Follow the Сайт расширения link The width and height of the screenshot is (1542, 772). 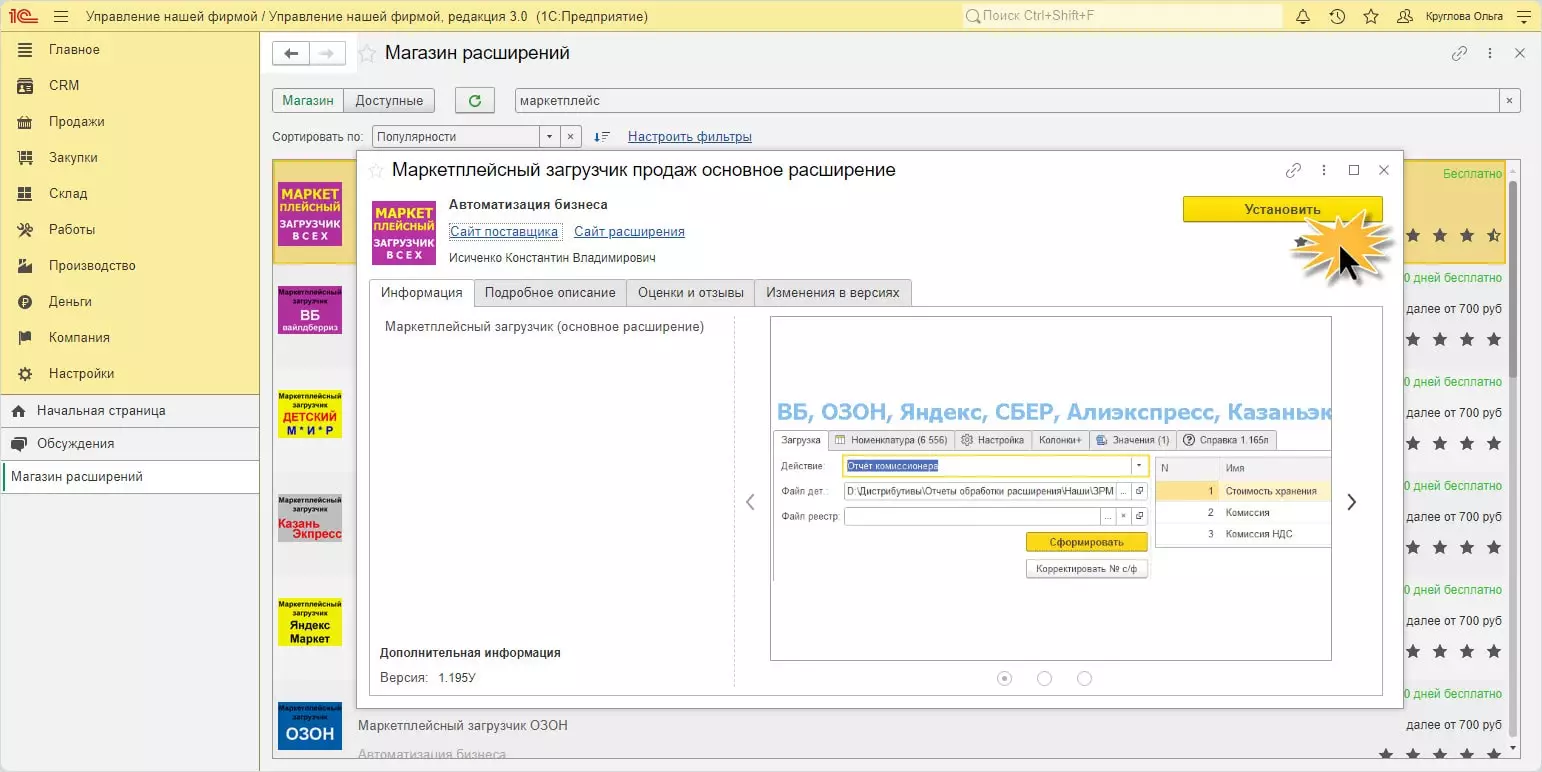[x=629, y=232]
